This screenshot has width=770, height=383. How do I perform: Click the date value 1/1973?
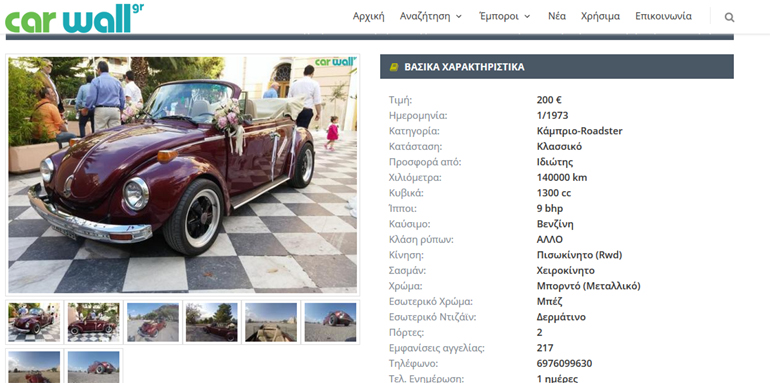pyautogui.click(x=552, y=116)
